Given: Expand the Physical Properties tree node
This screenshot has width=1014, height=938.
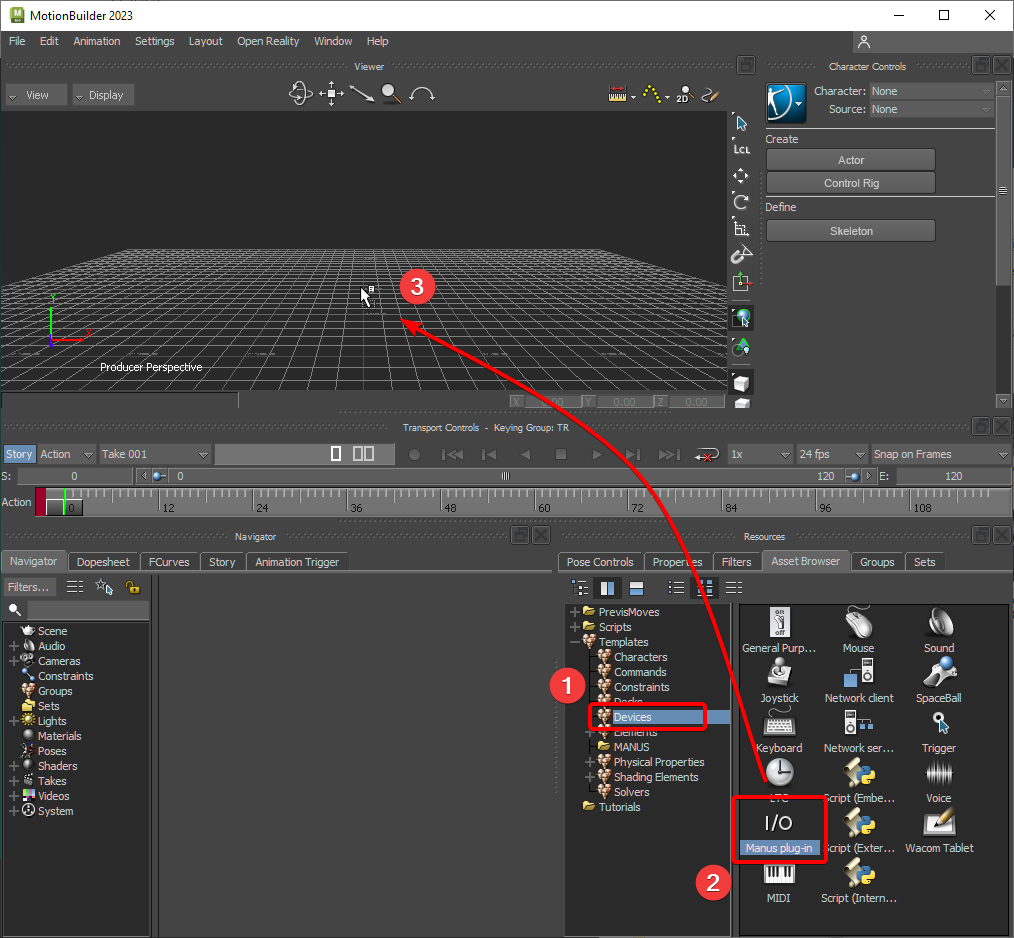Looking at the screenshot, I should pos(591,762).
